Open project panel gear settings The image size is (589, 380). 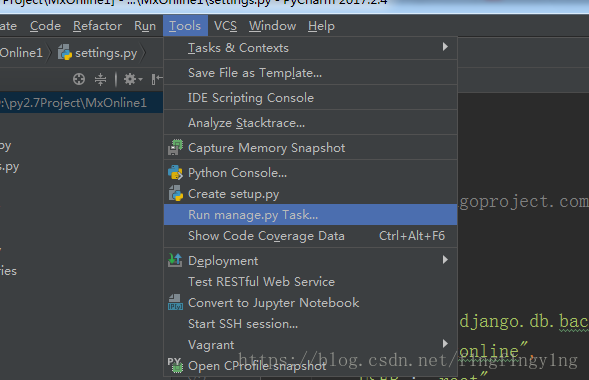click(133, 79)
